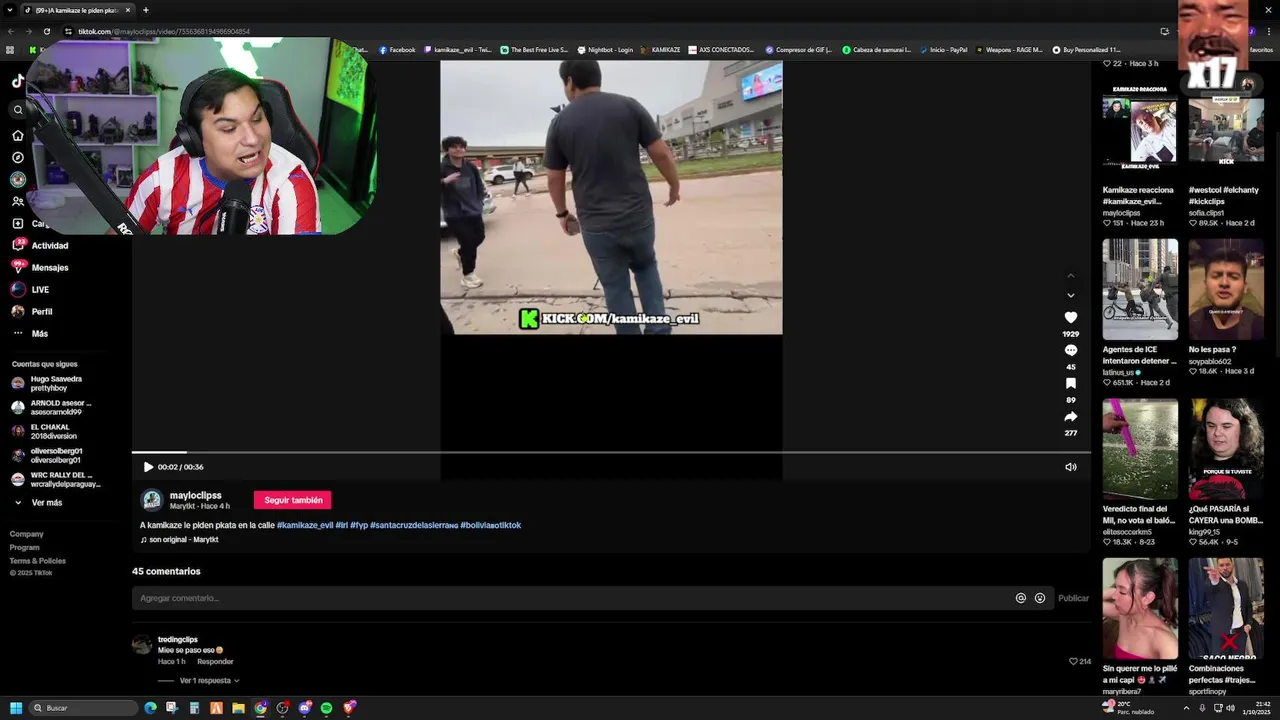Play the video with the play button
The height and width of the screenshot is (720, 1280).
[x=148, y=467]
